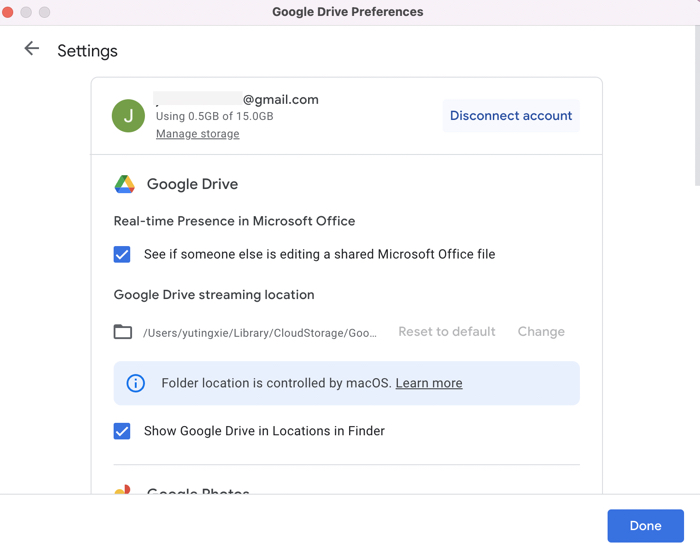Click the blue Done button
The height and width of the screenshot is (552, 700).
pyautogui.click(x=645, y=526)
